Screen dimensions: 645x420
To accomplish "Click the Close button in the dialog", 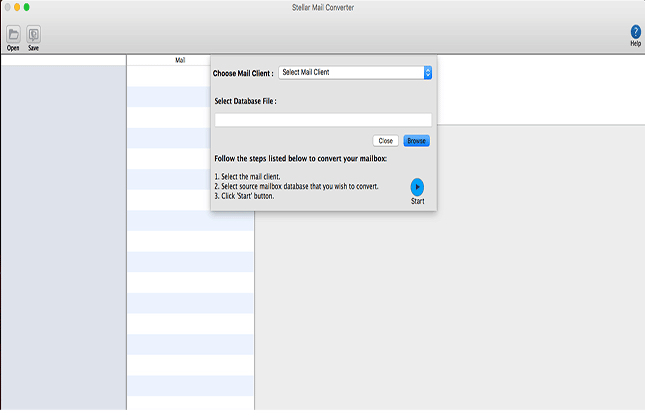I will pos(385,141).
